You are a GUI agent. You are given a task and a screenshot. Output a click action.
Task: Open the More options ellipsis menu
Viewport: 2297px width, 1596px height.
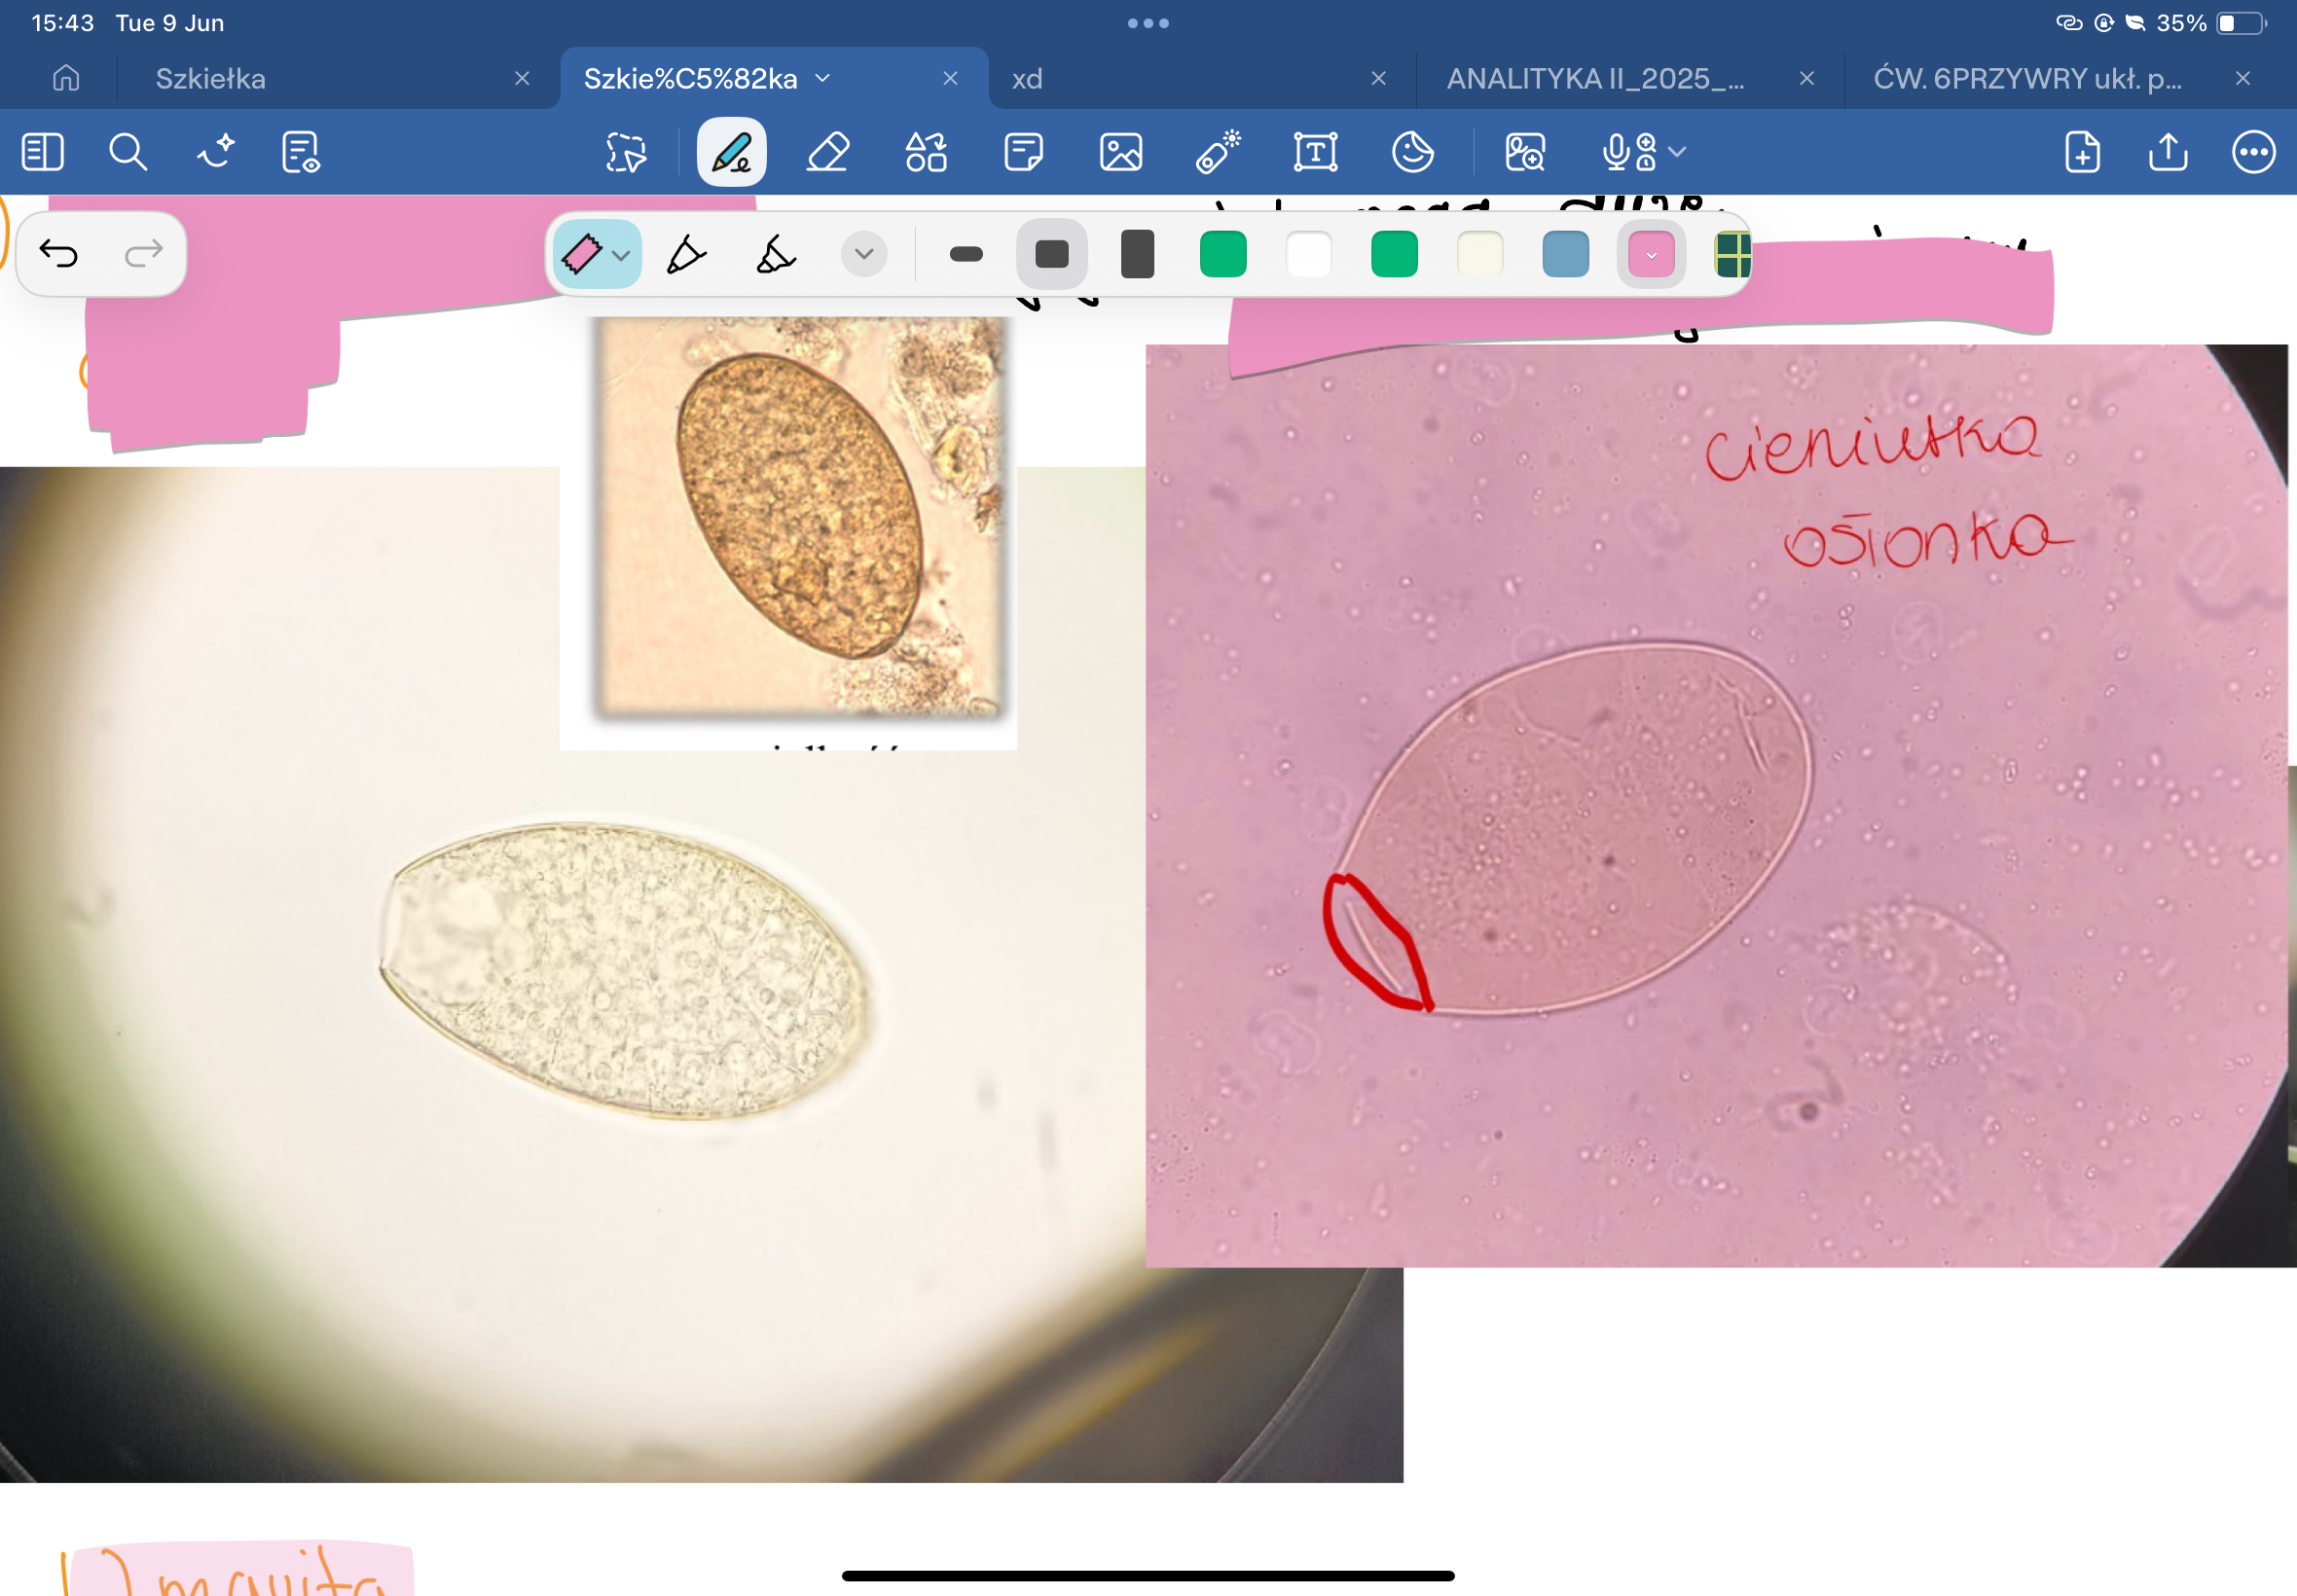(x=2254, y=152)
